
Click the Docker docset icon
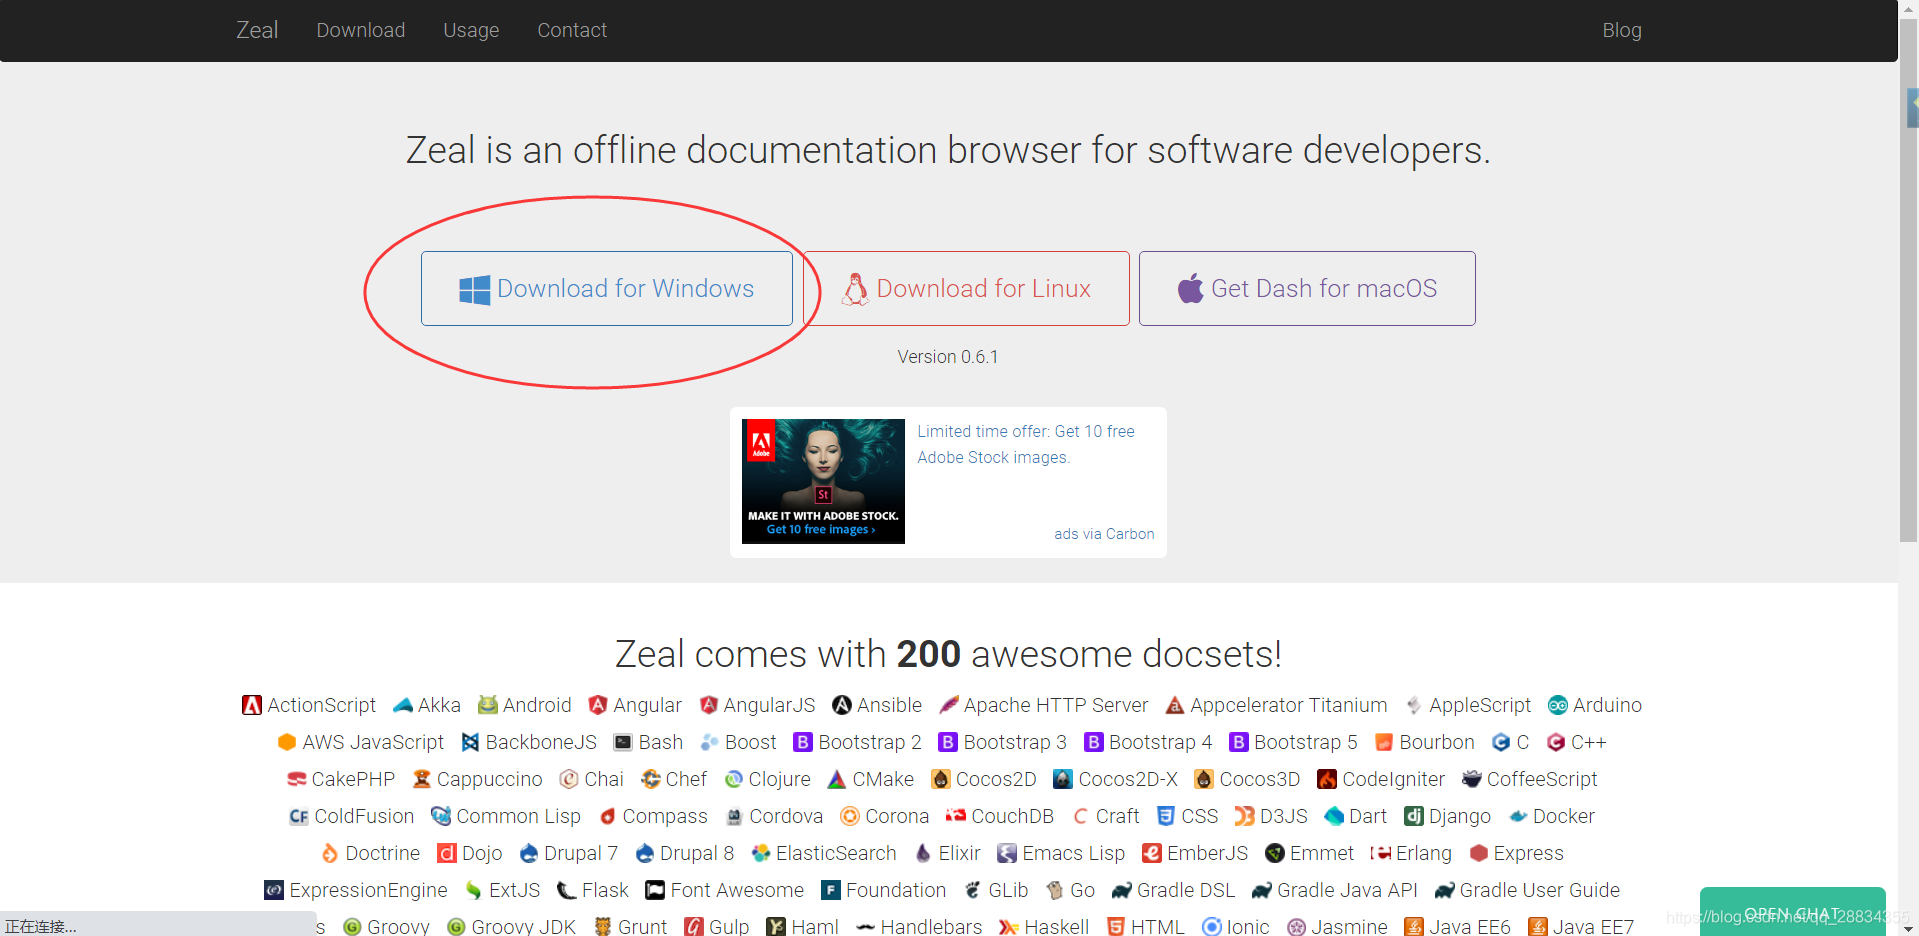1518,816
